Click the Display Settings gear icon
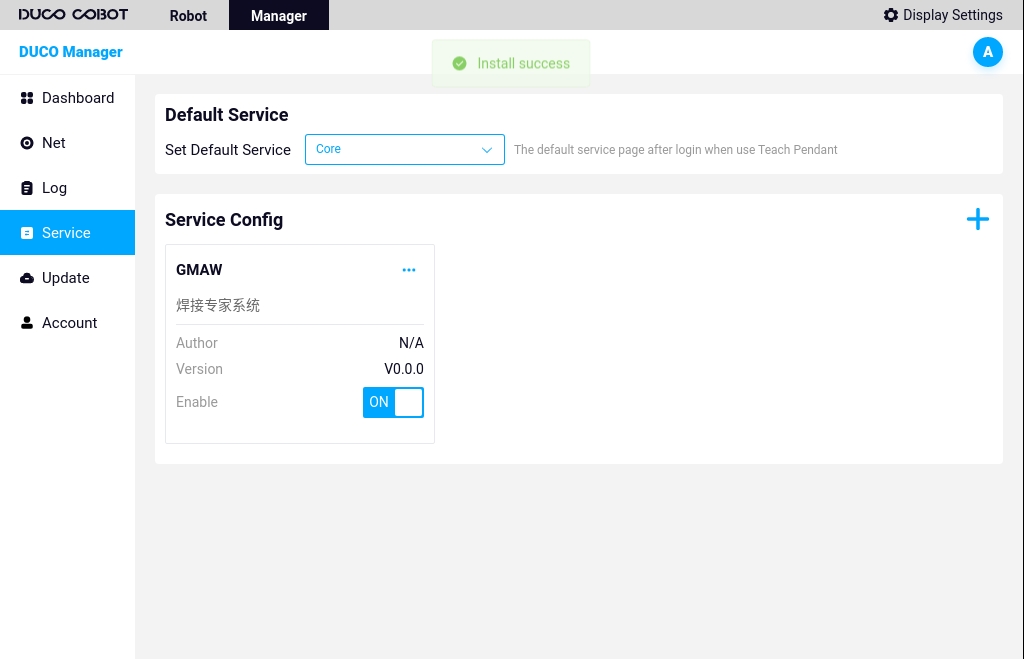 click(890, 15)
